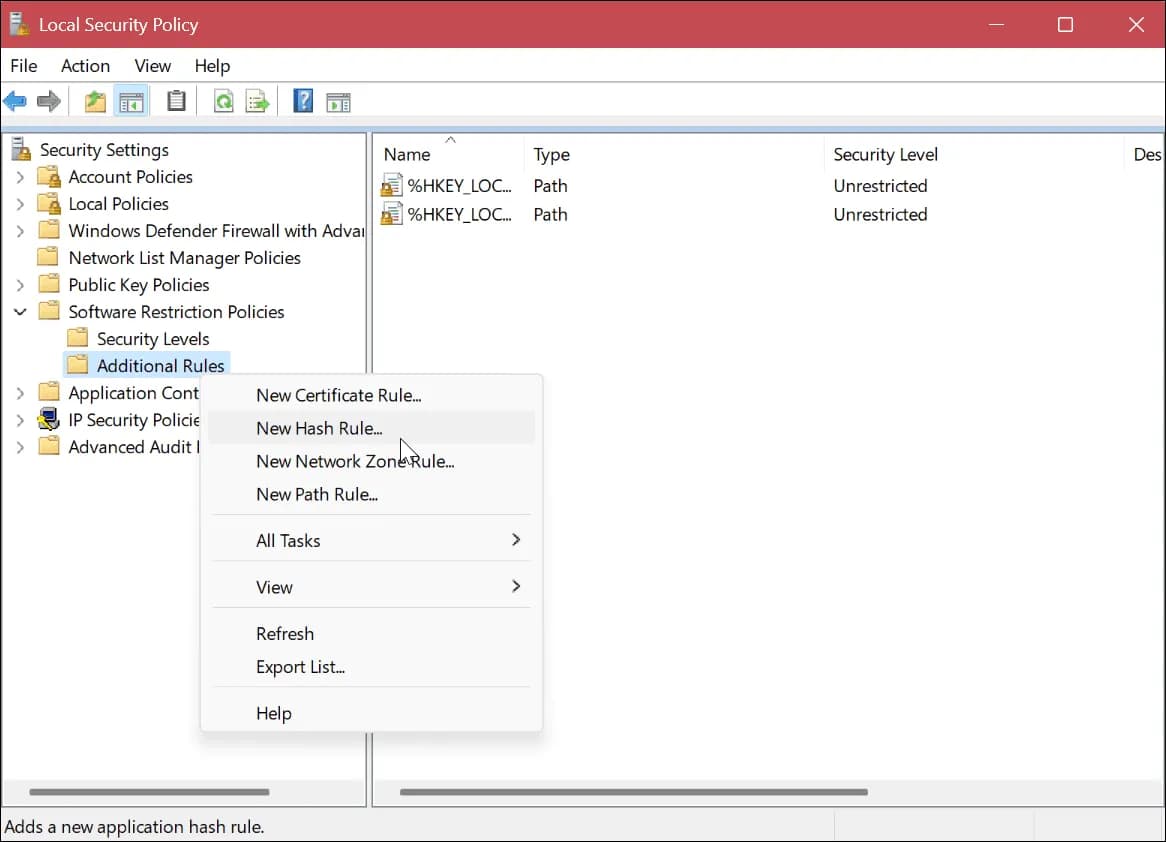Sort by the Security Level column header
1166x842 pixels.
tap(885, 155)
